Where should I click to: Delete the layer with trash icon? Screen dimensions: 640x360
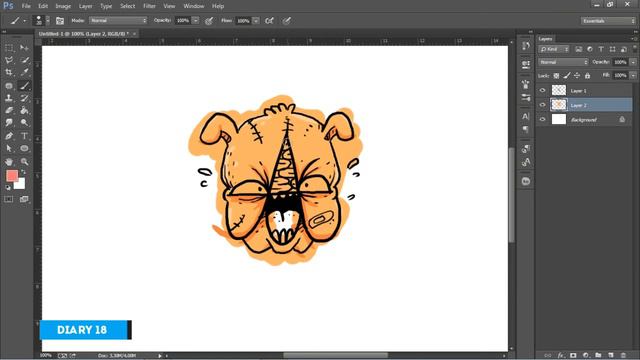[623, 355]
